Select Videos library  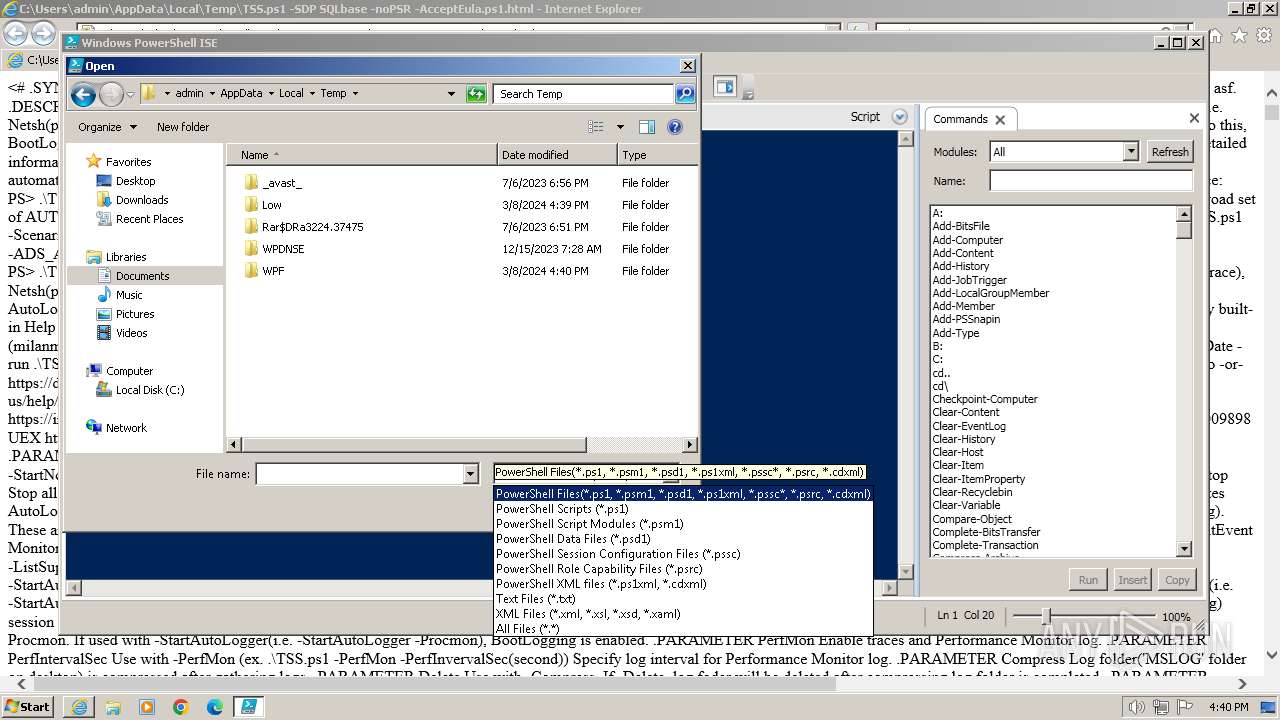(131, 333)
